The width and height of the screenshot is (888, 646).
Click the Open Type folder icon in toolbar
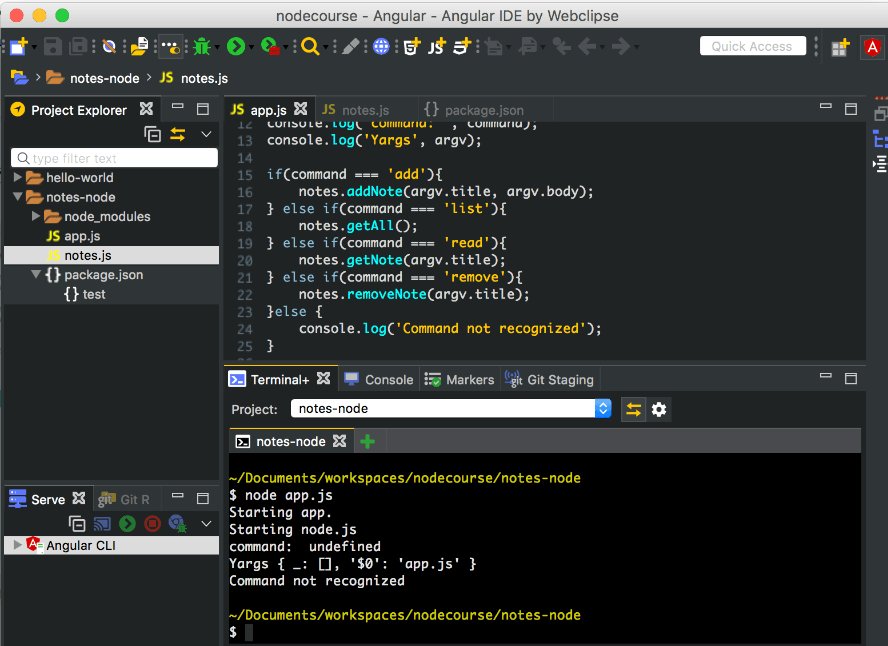pos(139,46)
